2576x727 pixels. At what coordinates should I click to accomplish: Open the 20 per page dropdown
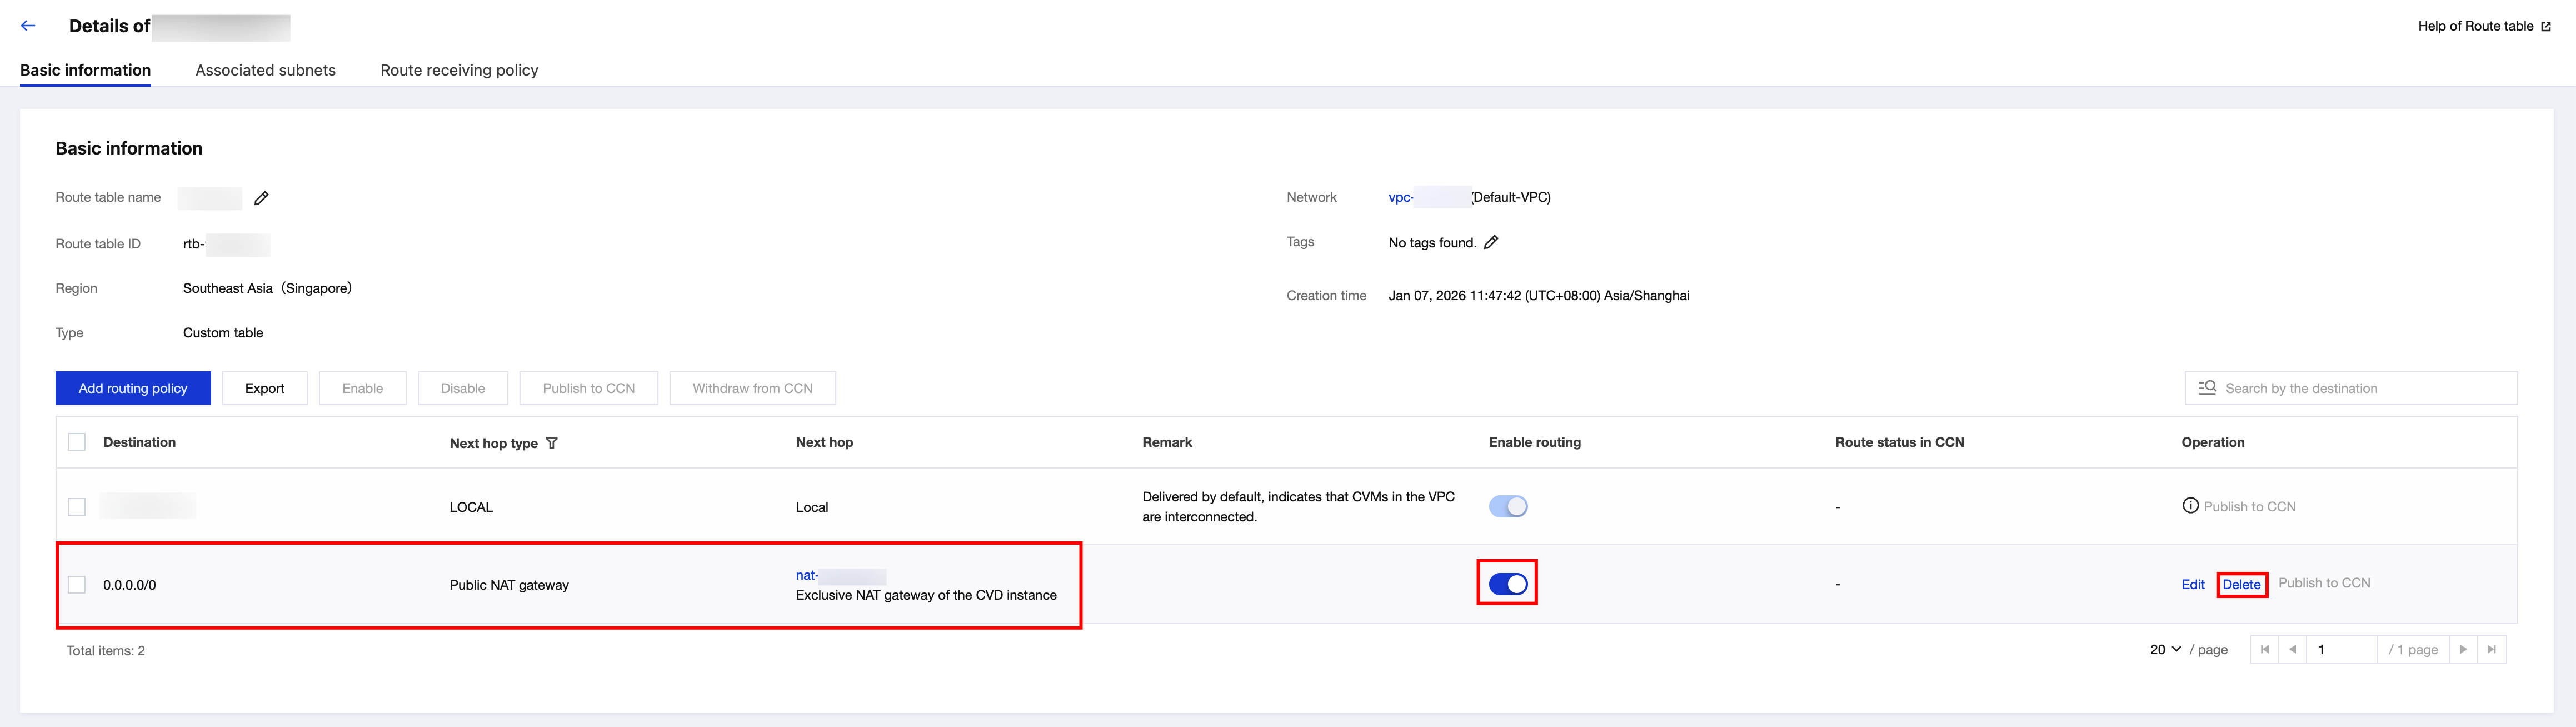(2165, 649)
